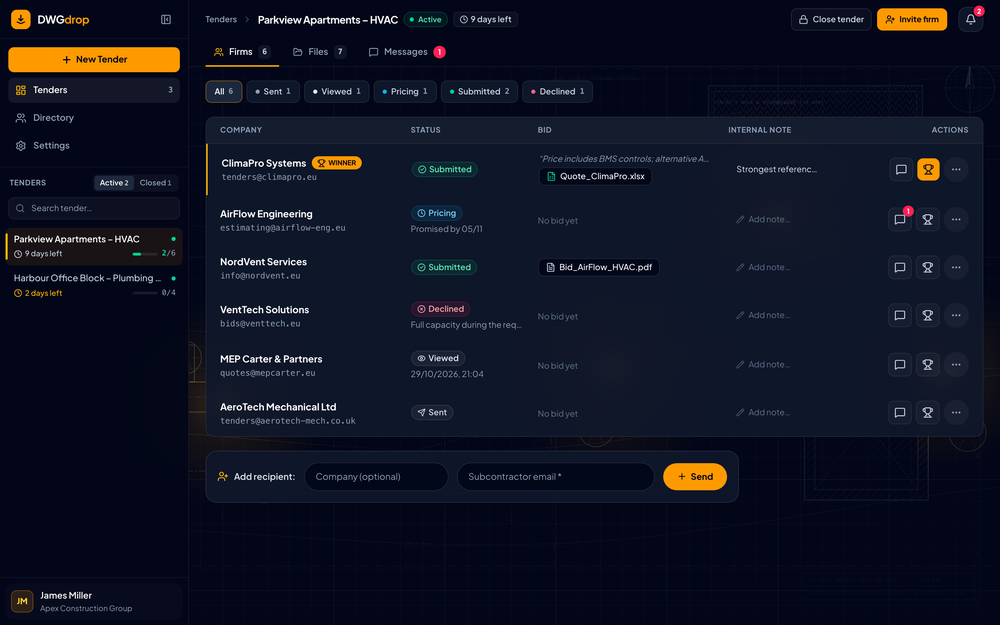The height and width of the screenshot is (625, 1000).
Task: Switch to the Files tab
Action: click(x=319, y=52)
